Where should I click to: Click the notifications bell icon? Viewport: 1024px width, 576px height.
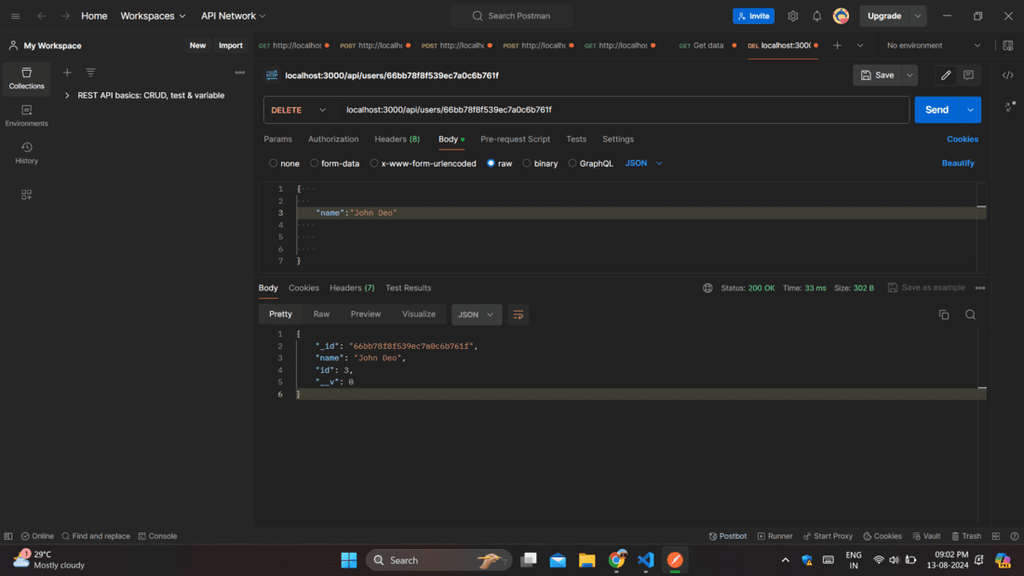click(x=817, y=16)
